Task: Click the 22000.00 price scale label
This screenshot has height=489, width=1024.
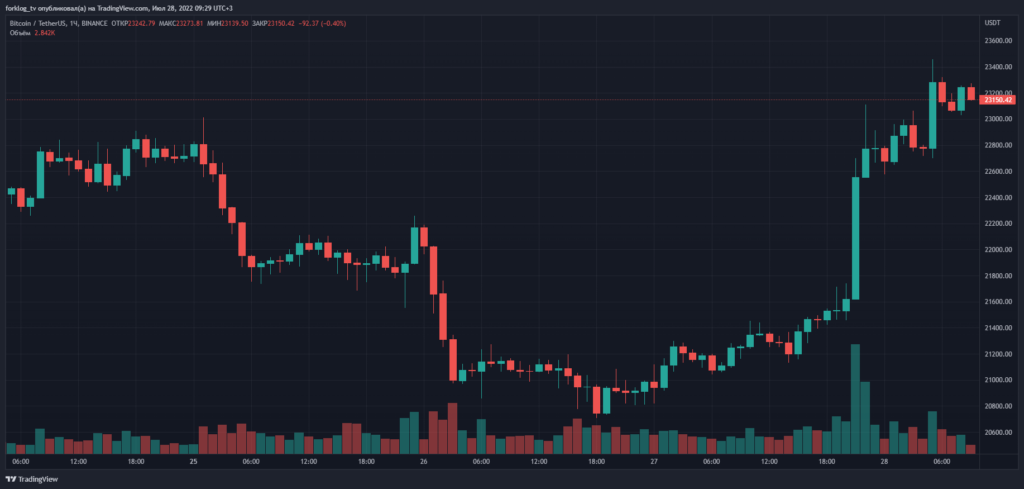Action: pyautogui.click(x=999, y=249)
